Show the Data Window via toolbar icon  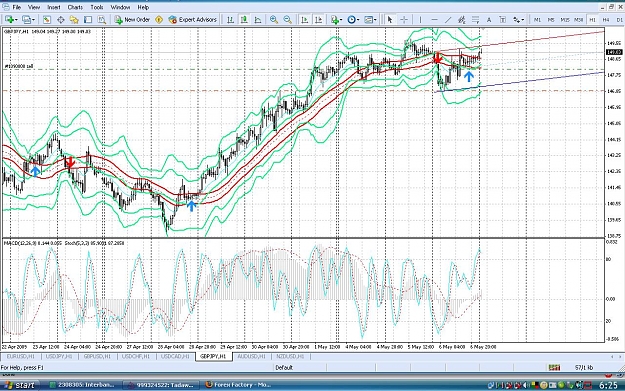coord(61,20)
